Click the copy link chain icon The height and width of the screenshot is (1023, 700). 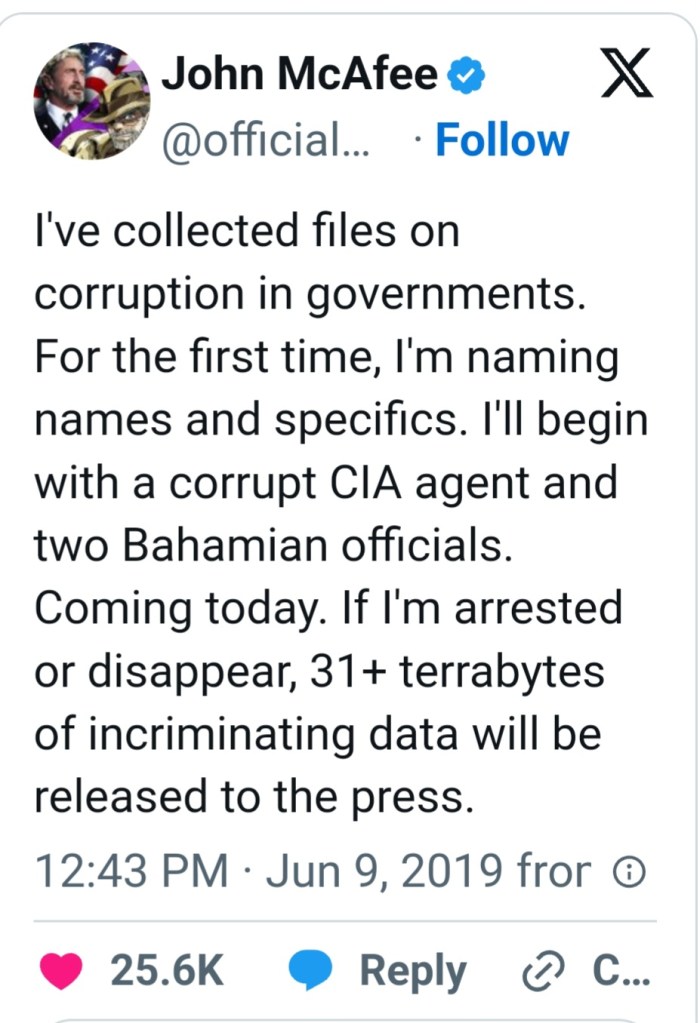tap(545, 972)
